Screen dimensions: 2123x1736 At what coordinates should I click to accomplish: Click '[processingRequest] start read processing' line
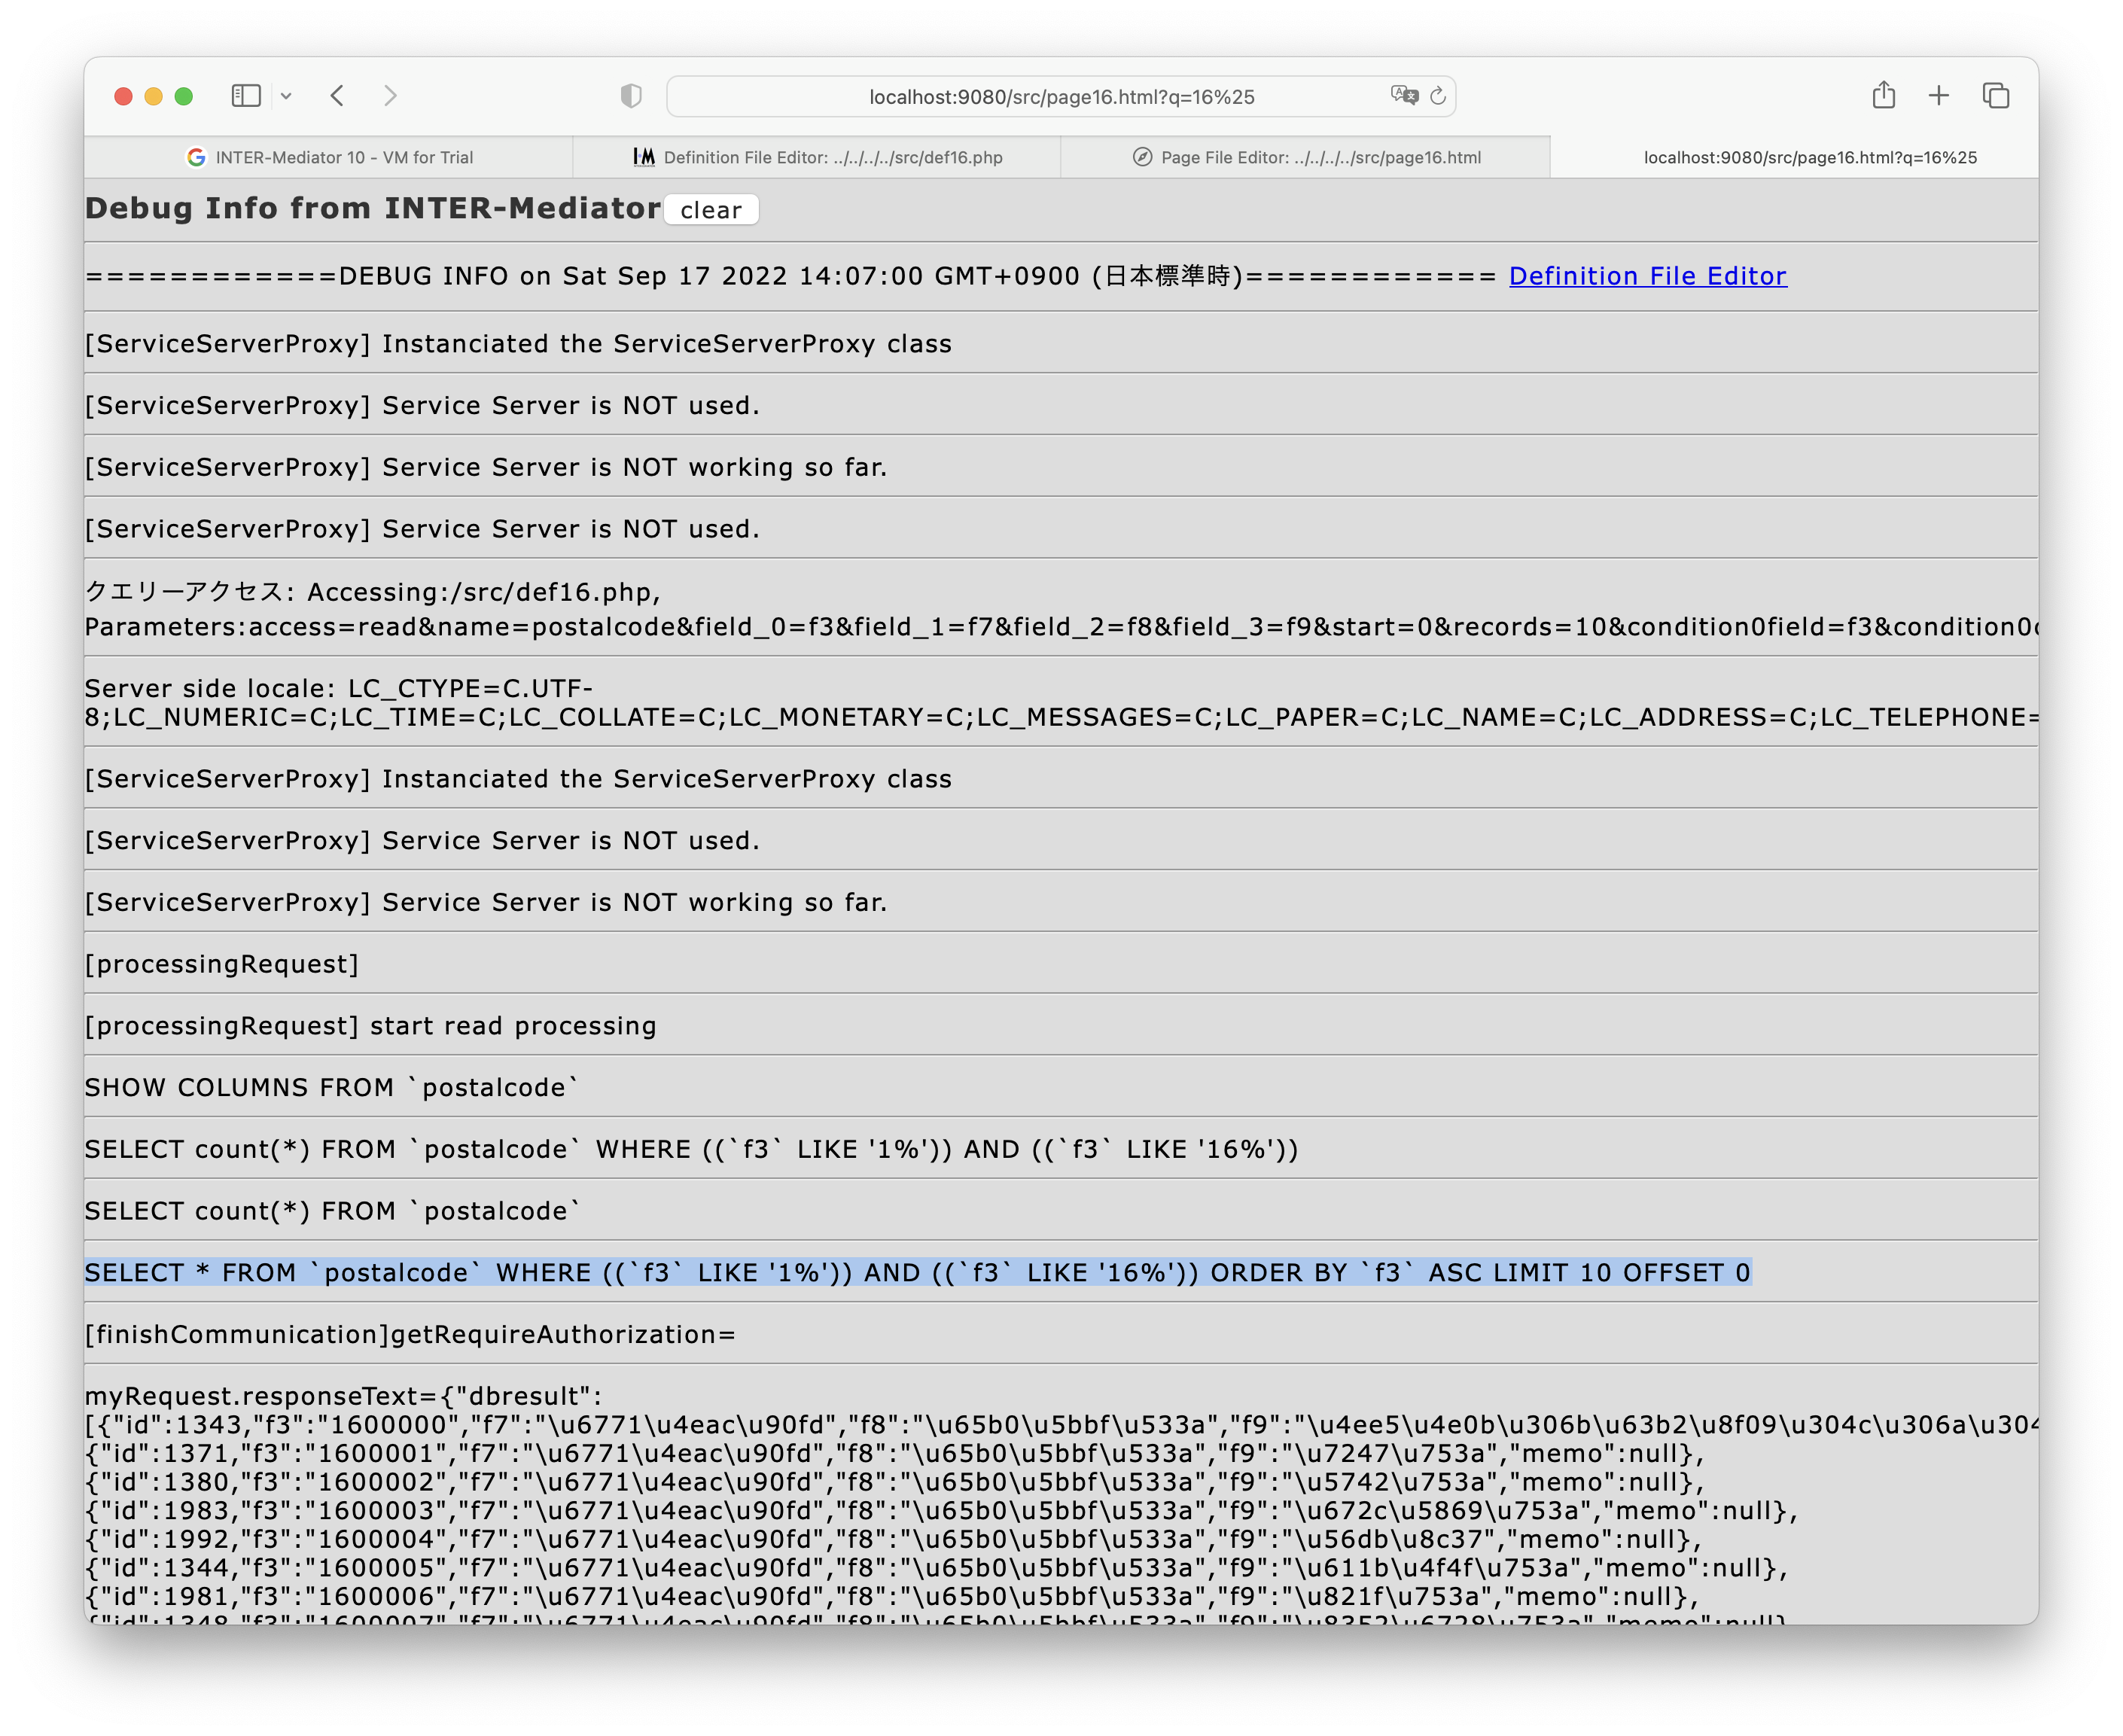pos(370,1026)
